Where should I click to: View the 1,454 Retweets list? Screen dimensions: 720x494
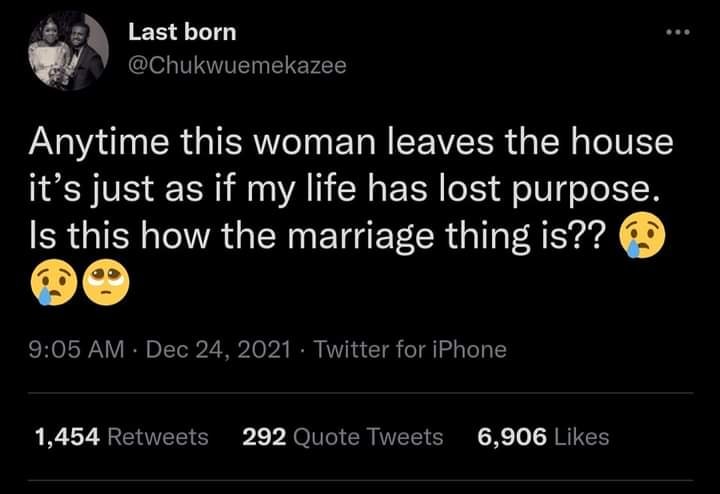pyautogui.click(x=121, y=436)
